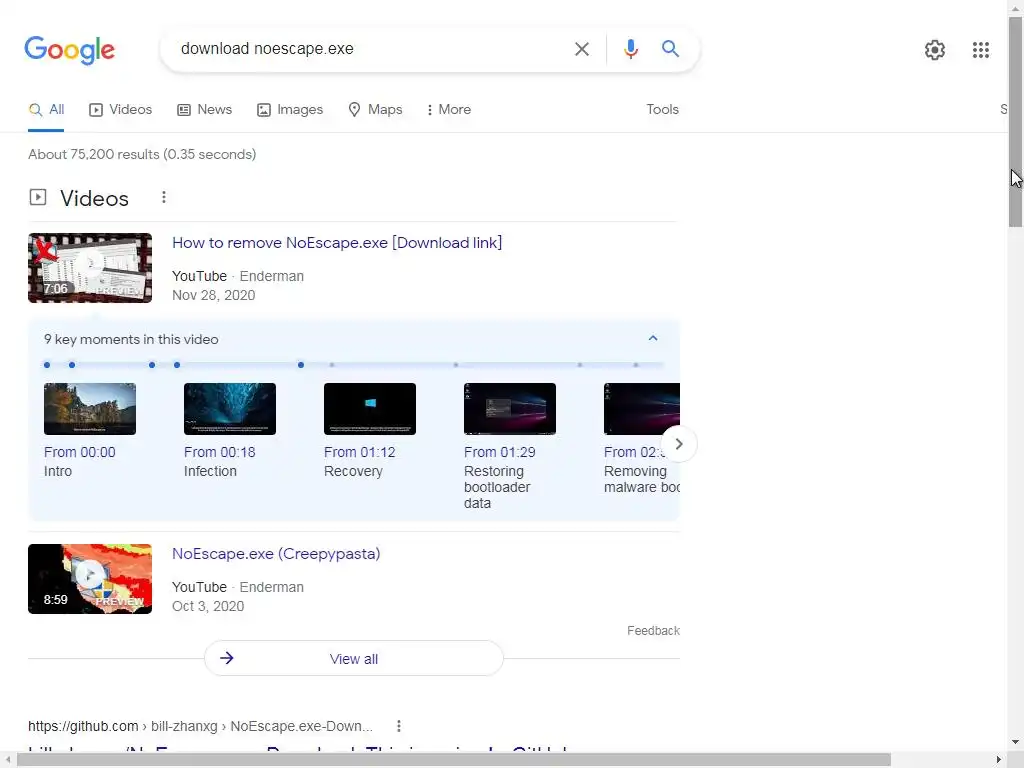This screenshot has width=1024, height=768.
Task: Switch to the Images tab
Action: [290, 110]
